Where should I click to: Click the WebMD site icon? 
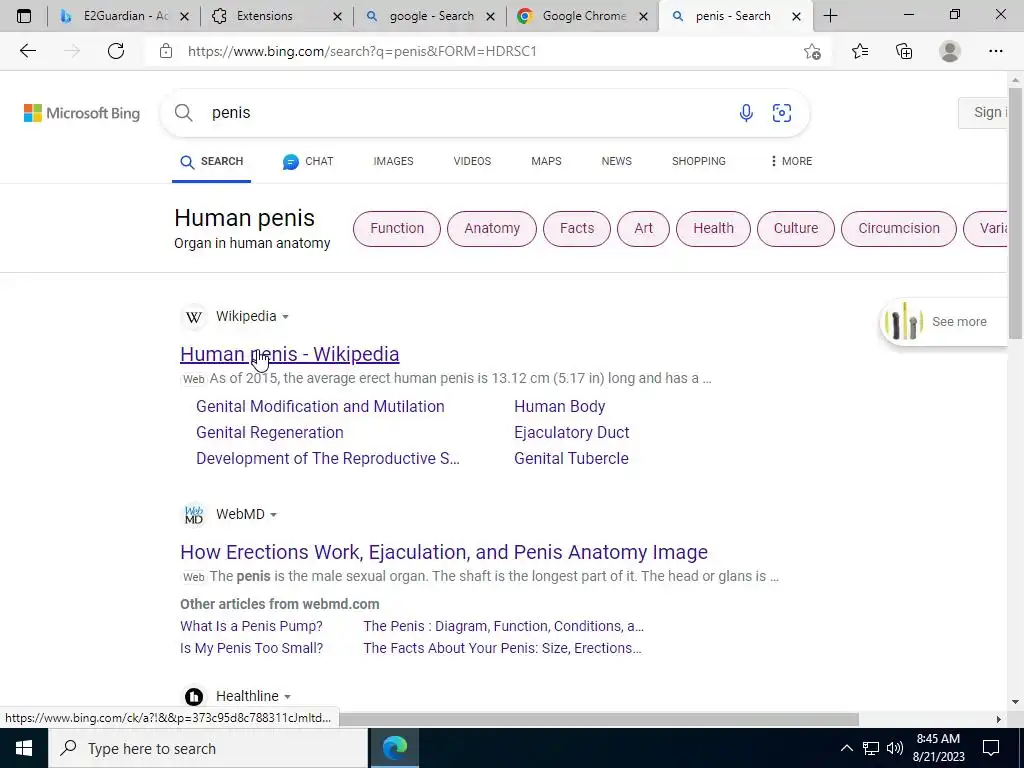pos(193,515)
